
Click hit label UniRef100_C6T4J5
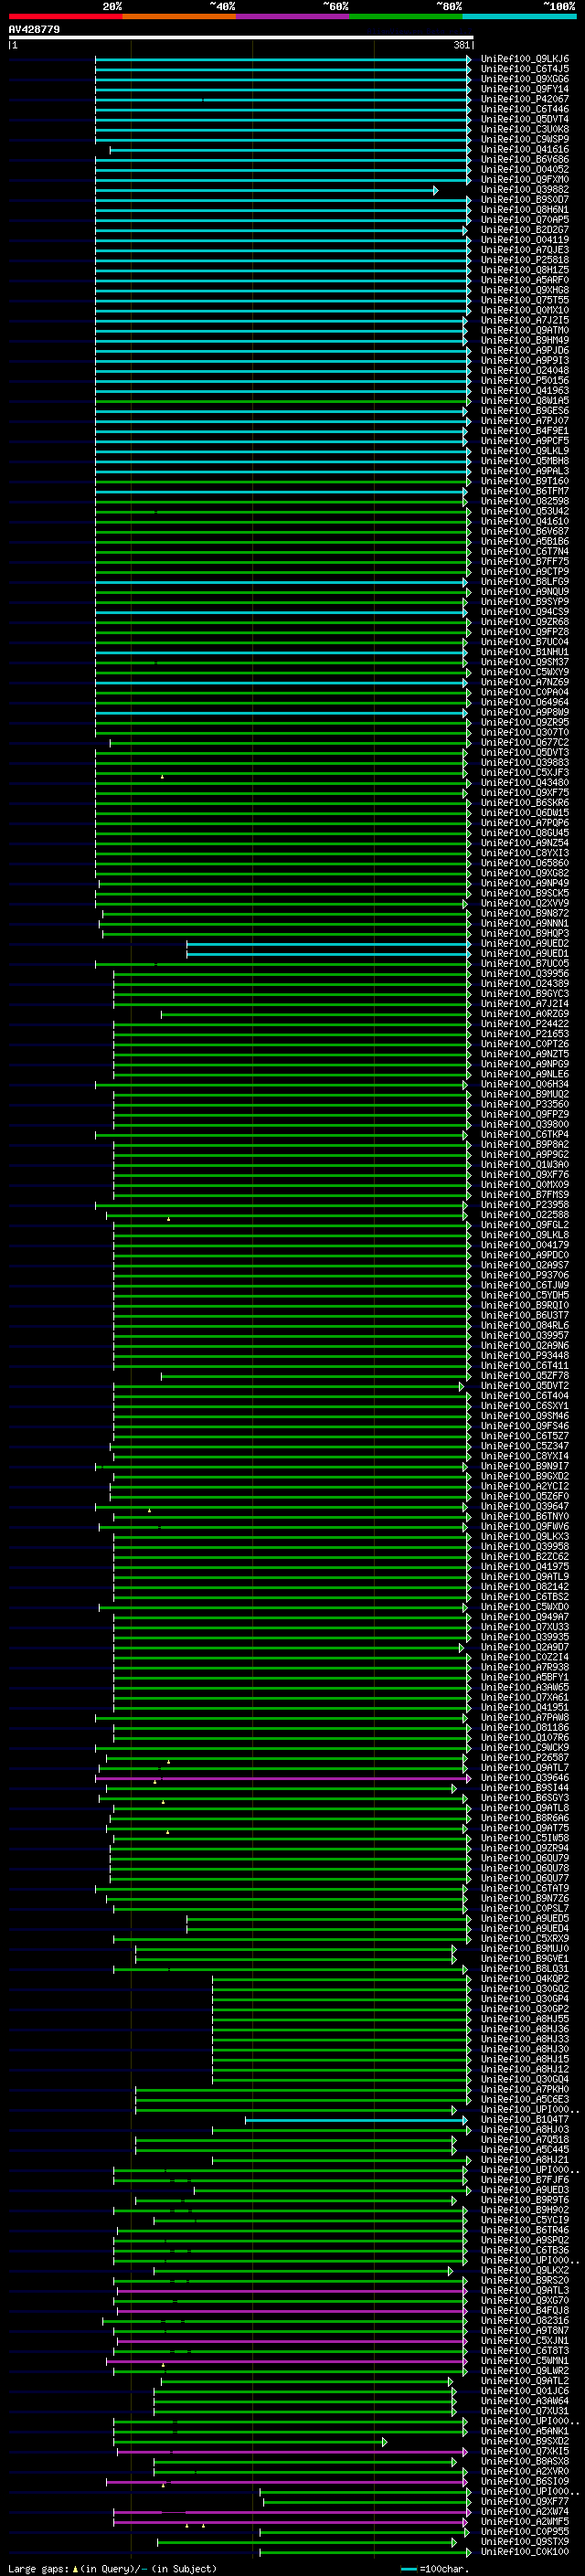coord(525,69)
